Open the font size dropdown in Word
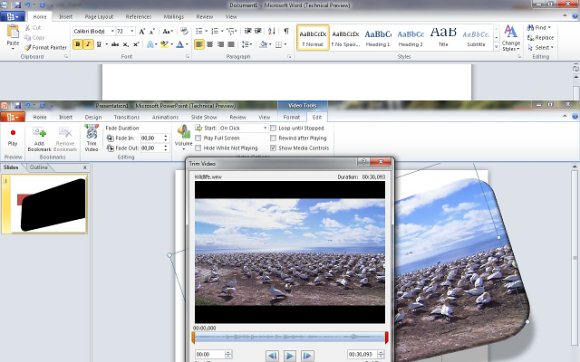Screen dimensions: 580x362 coord(132,31)
